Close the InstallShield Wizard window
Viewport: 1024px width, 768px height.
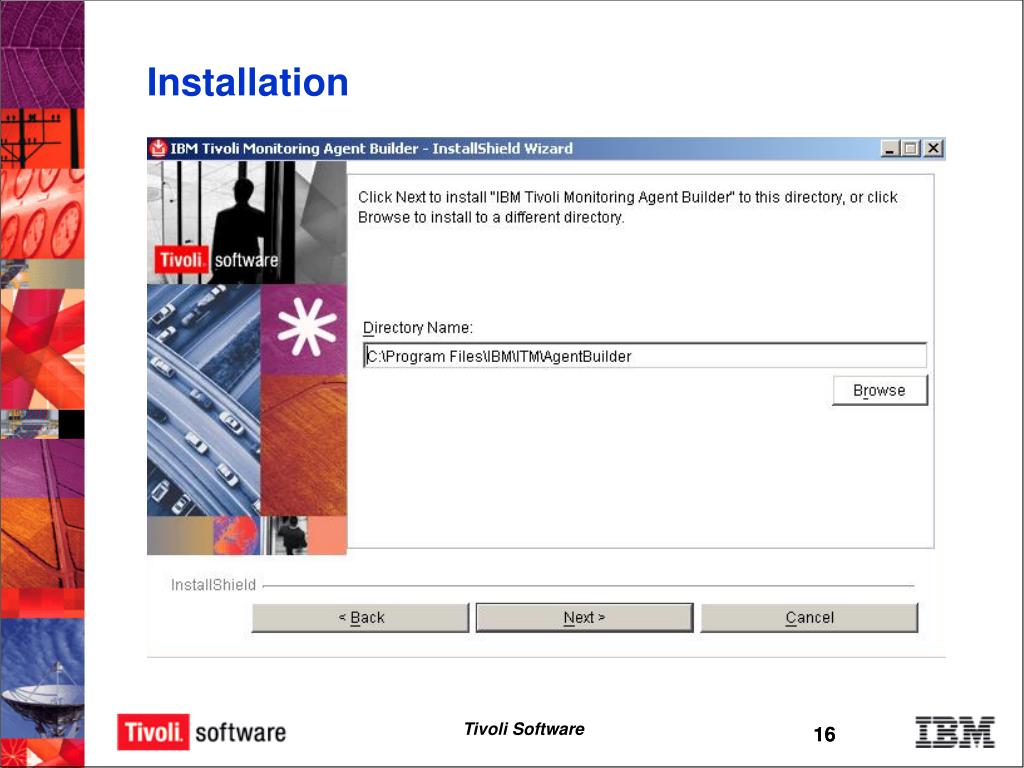pyautogui.click(x=934, y=149)
